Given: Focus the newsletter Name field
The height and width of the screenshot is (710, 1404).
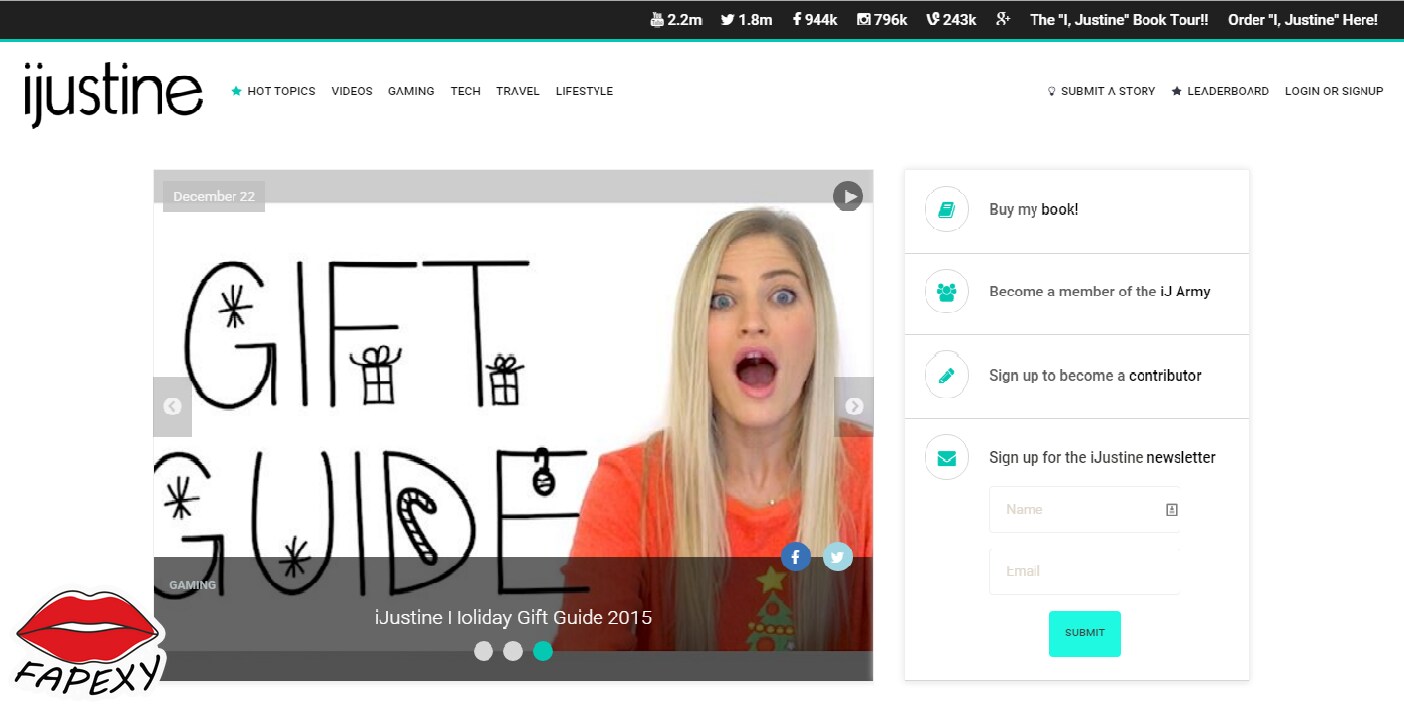Looking at the screenshot, I should 1085,510.
